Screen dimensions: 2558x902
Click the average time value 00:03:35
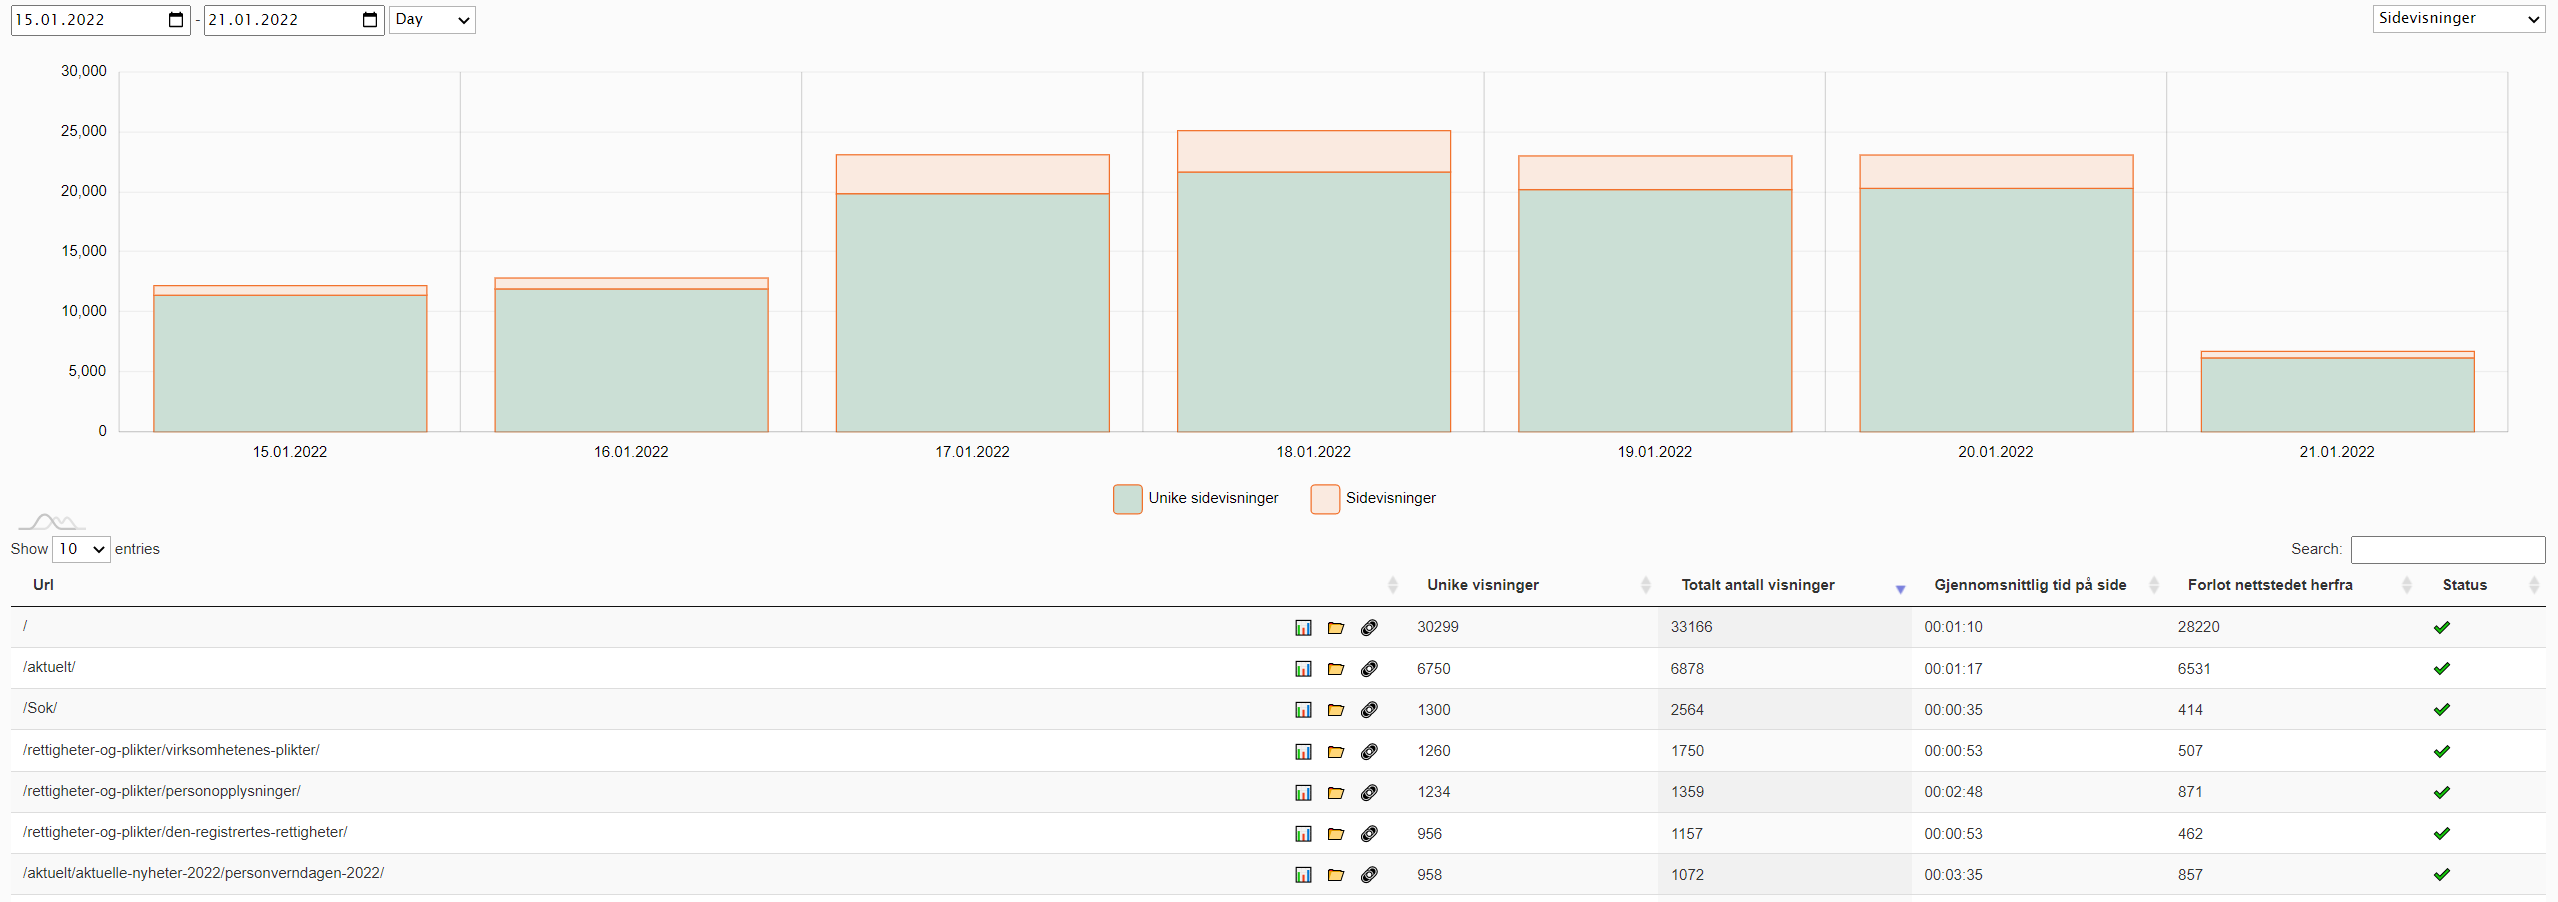click(1953, 875)
